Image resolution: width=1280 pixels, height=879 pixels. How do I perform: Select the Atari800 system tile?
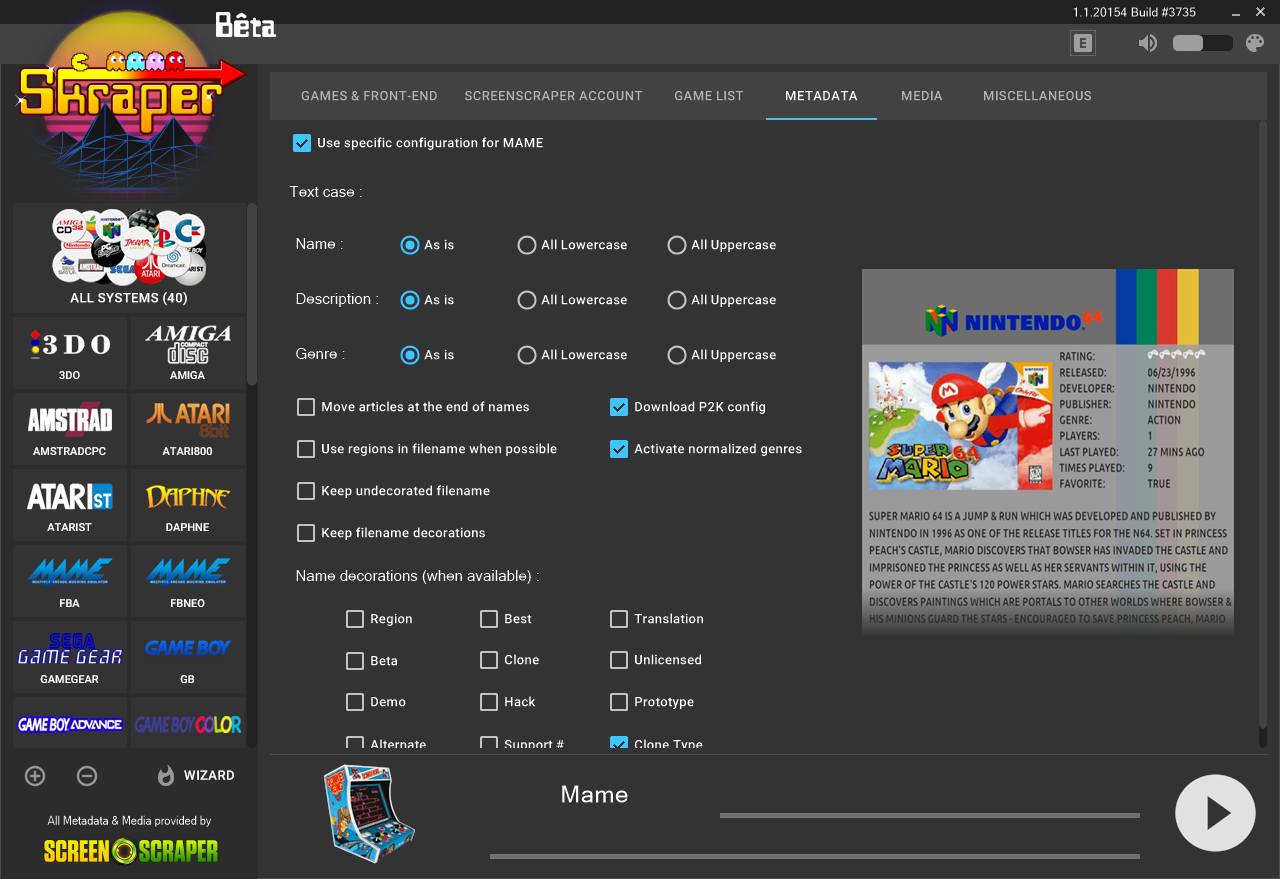188,429
